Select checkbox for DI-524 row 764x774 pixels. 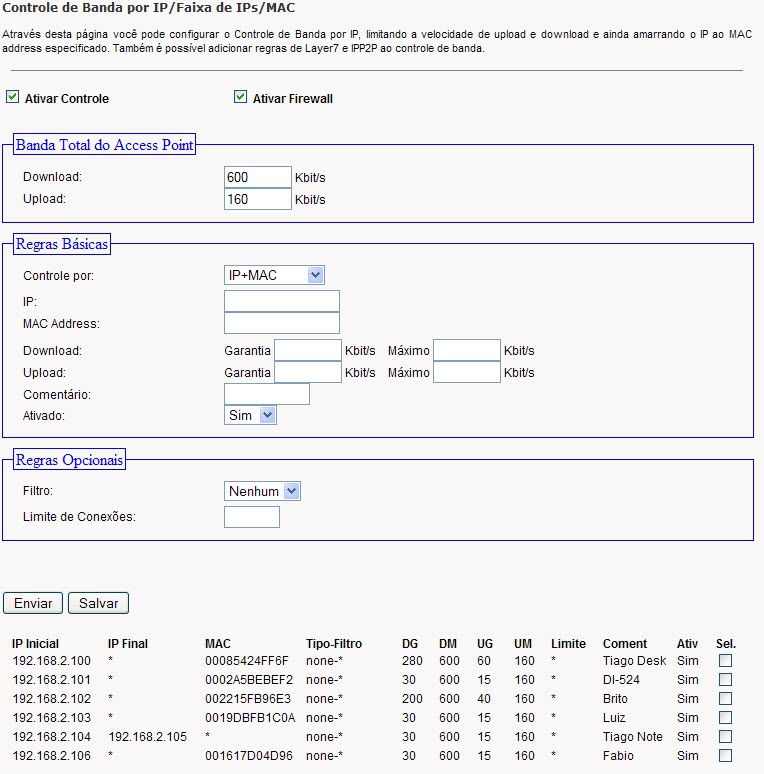click(725, 679)
